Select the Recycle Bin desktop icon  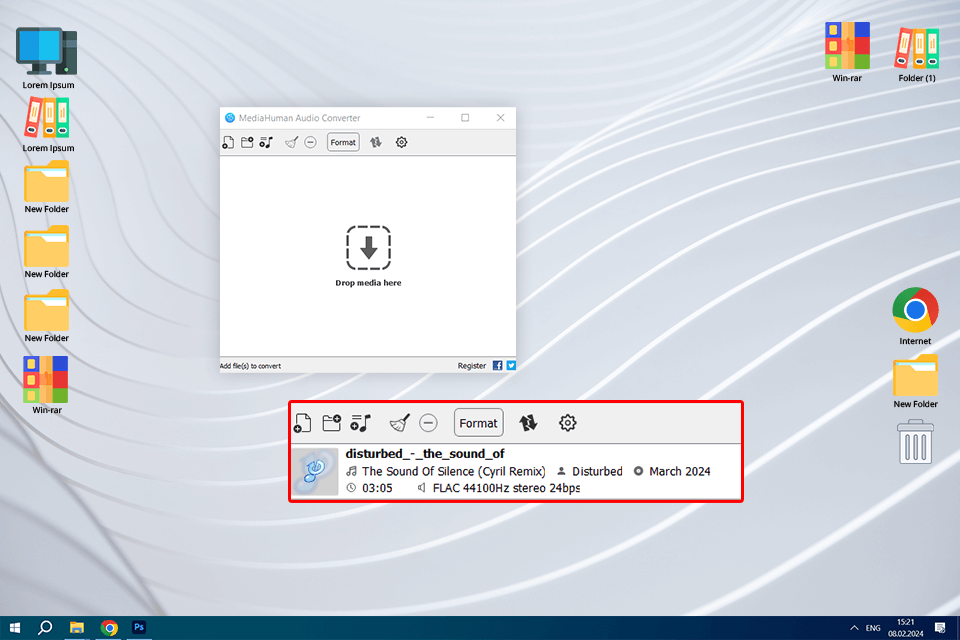point(915,442)
